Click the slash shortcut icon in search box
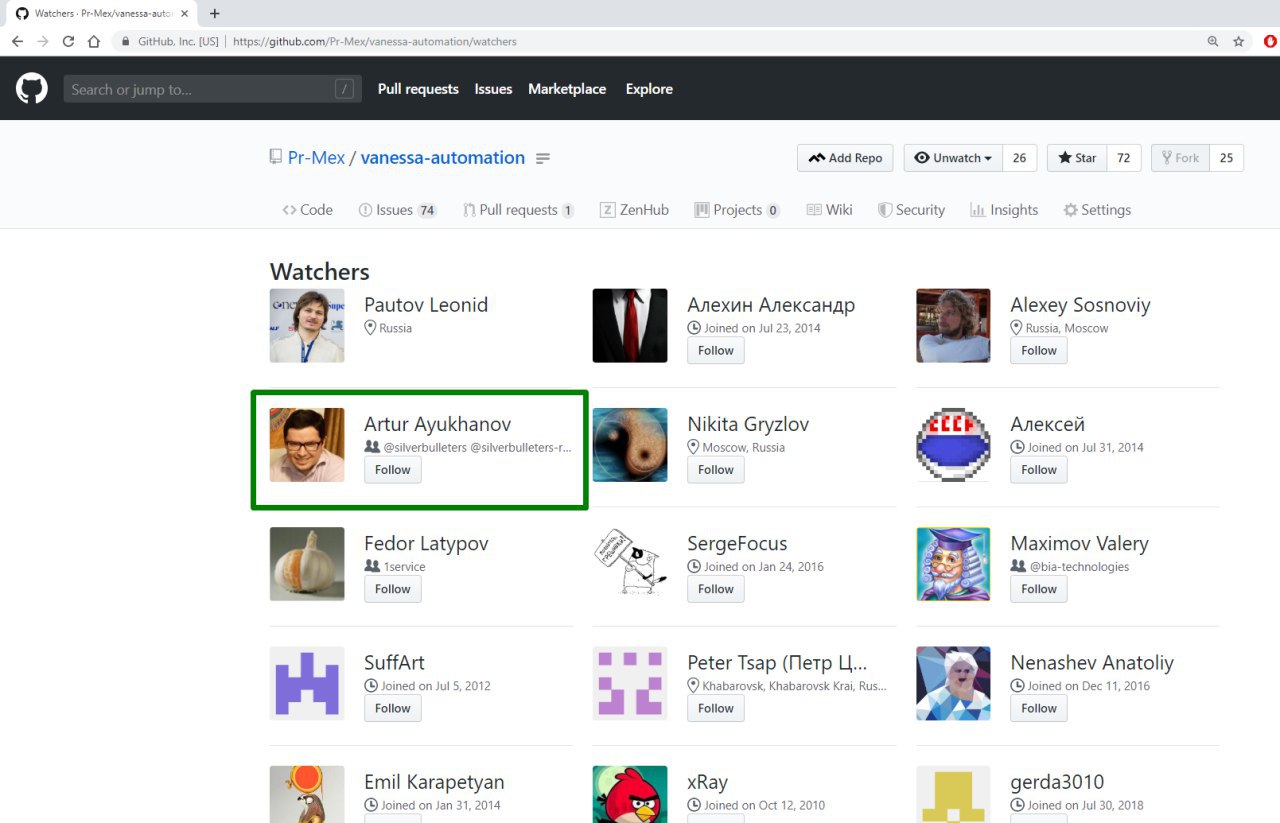The image size is (1280, 823). pyautogui.click(x=344, y=89)
